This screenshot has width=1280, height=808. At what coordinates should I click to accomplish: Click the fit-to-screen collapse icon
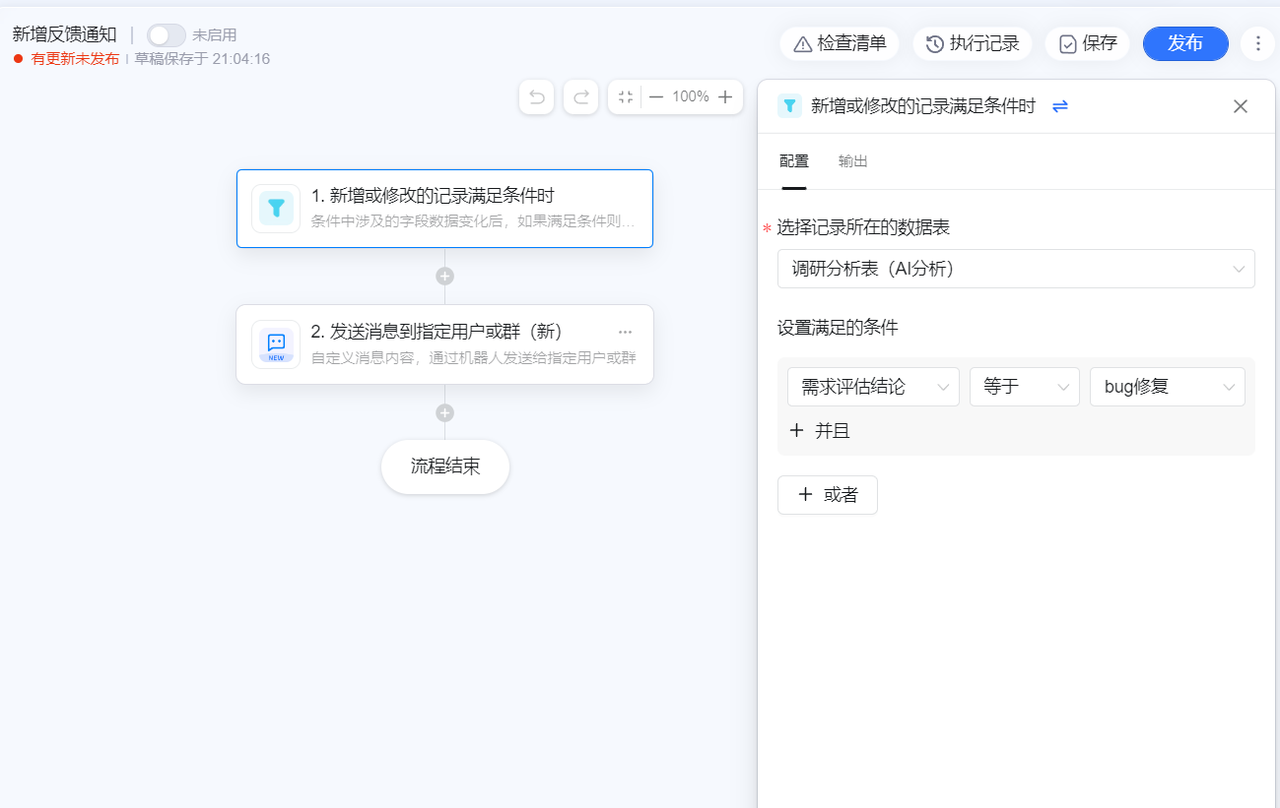click(626, 97)
